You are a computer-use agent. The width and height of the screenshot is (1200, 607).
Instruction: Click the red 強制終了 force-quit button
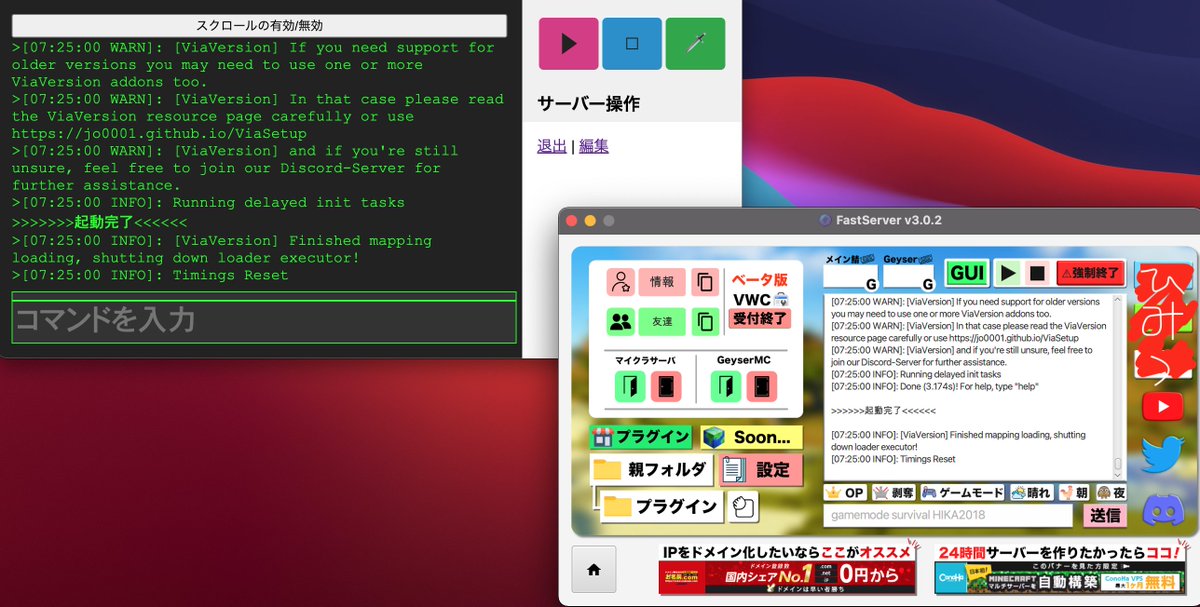pos(1091,273)
